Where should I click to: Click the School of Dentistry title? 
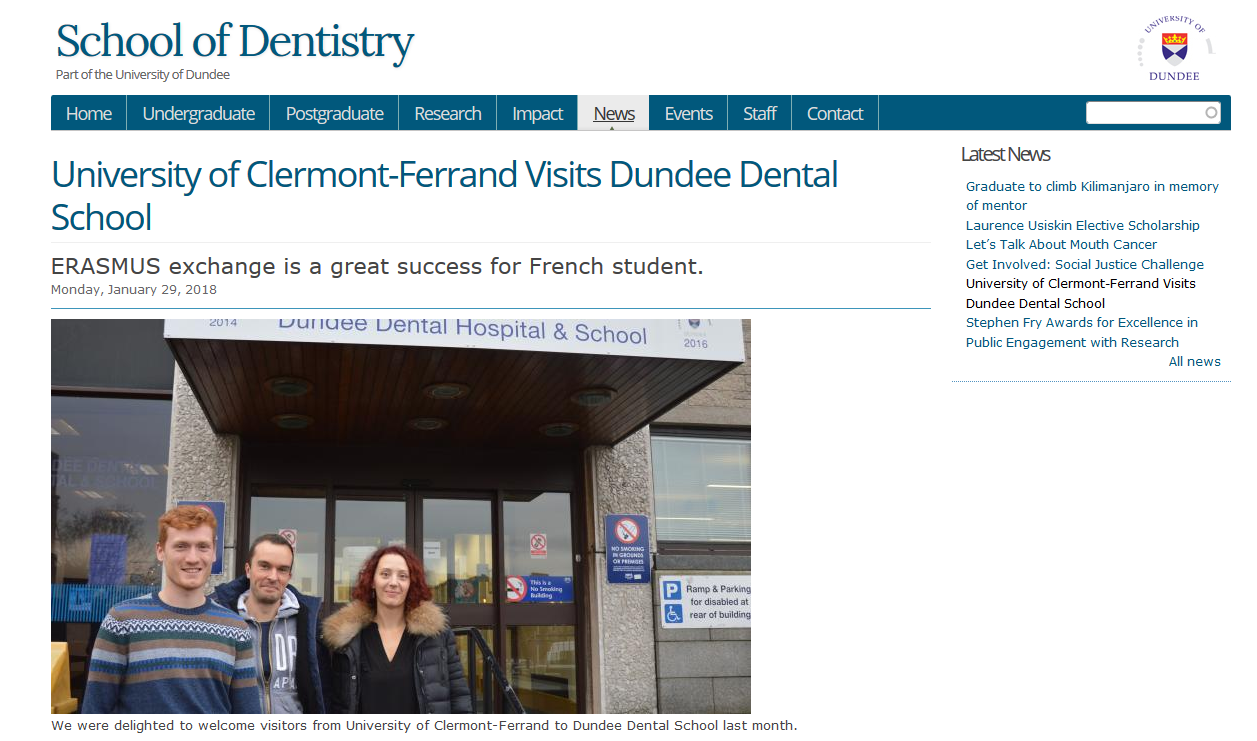(235, 42)
